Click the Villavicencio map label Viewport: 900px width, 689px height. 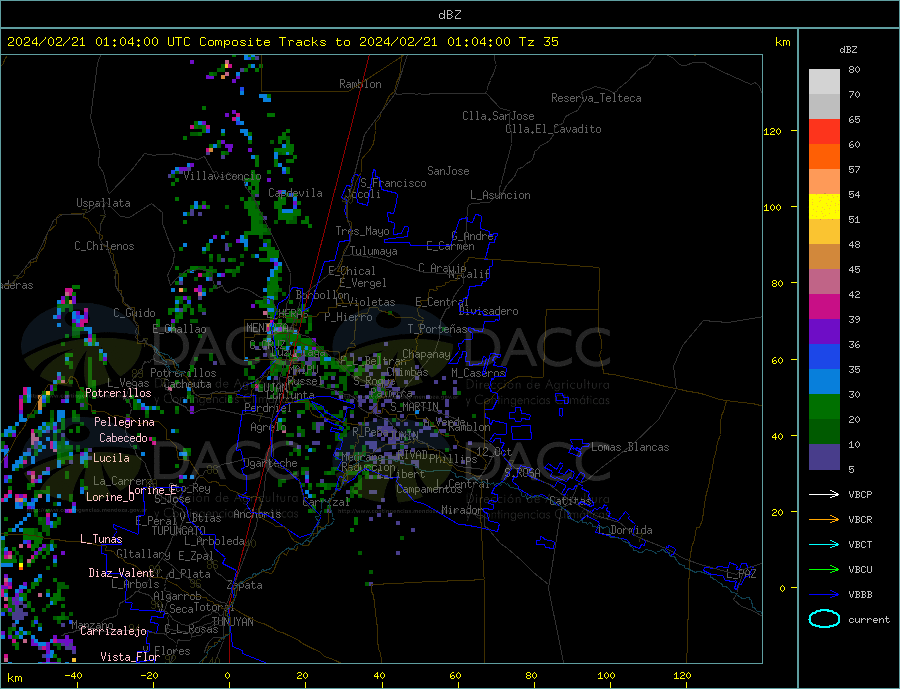coord(222,176)
